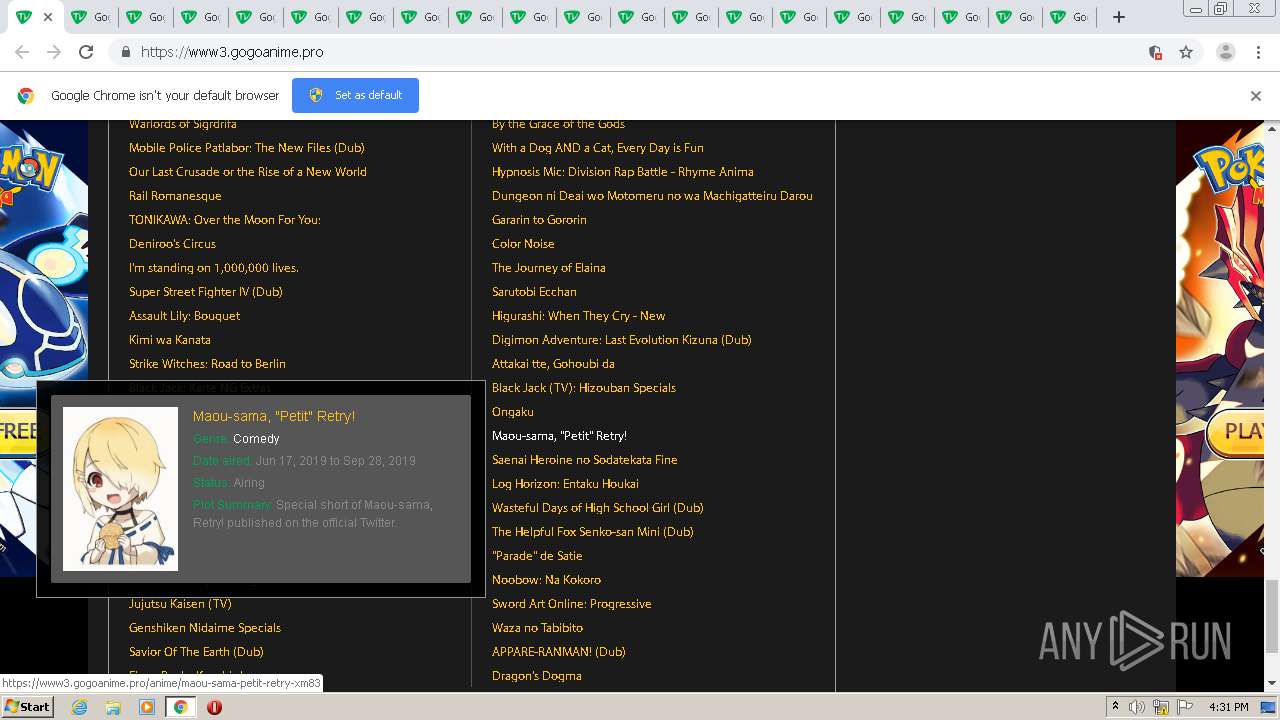Open File Explorer from the taskbar
1280x720 pixels.
[113, 707]
